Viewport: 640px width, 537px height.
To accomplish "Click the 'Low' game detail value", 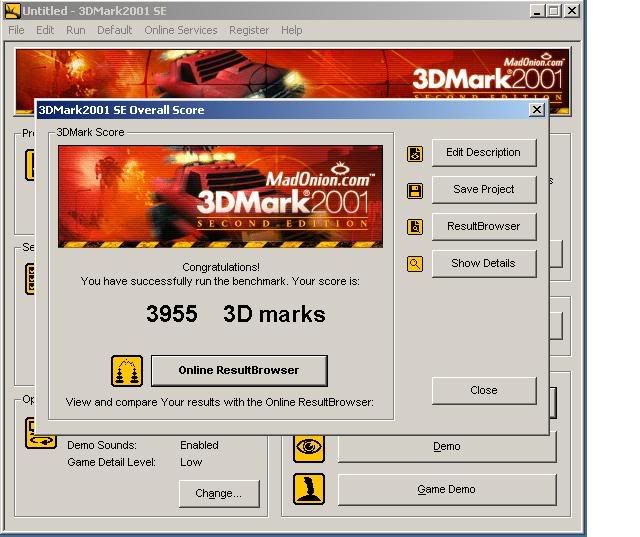I will pos(191,462).
